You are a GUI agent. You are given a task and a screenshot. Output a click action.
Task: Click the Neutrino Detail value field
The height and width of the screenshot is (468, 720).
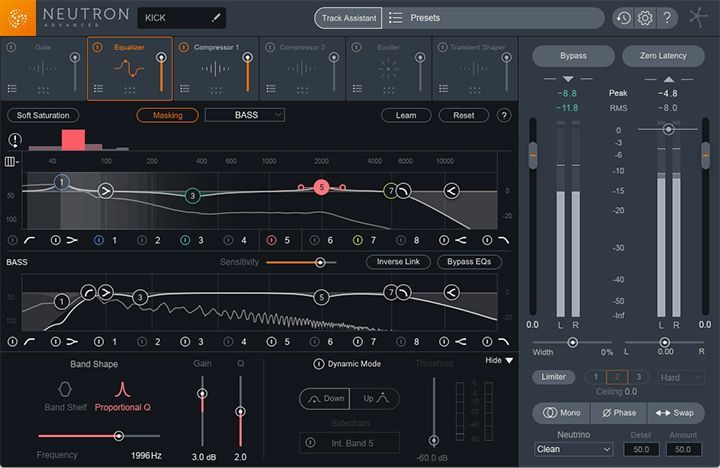pos(641,449)
